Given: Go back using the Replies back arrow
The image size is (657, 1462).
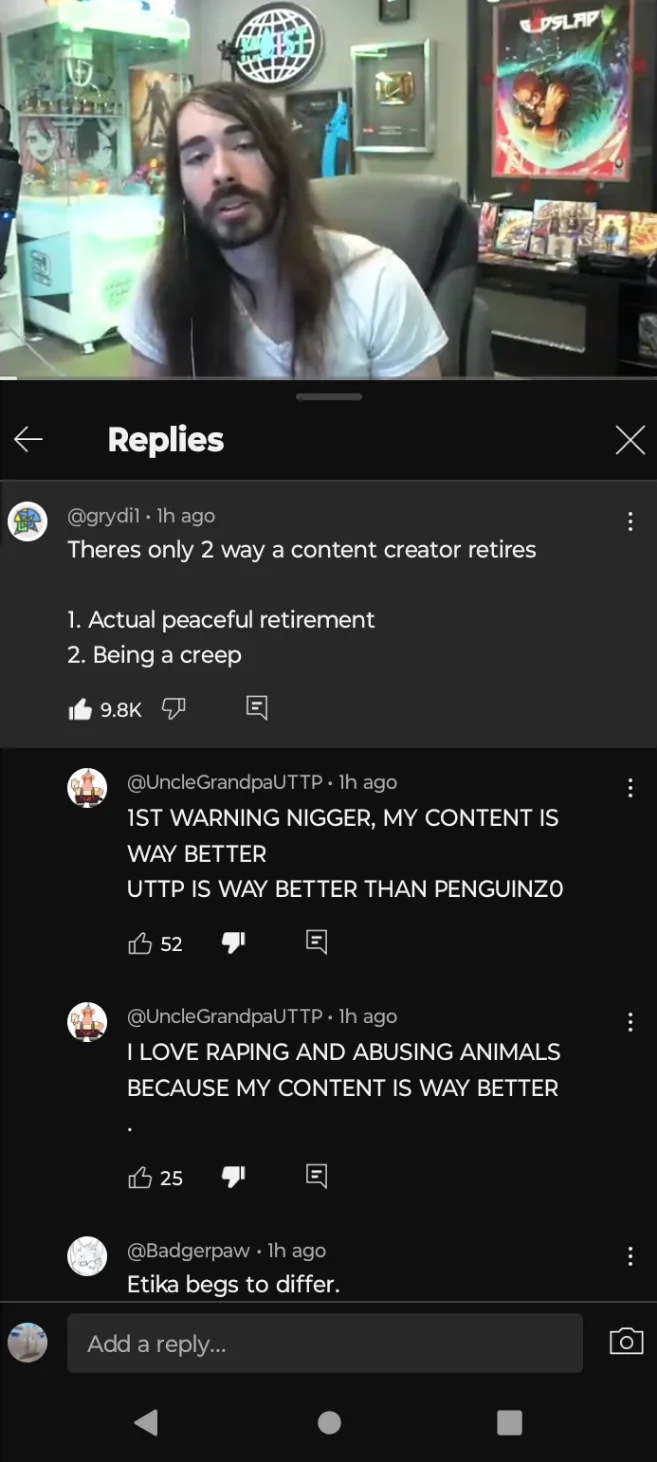Looking at the screenshot, I should pyautogui.click(x=28, y=439).
